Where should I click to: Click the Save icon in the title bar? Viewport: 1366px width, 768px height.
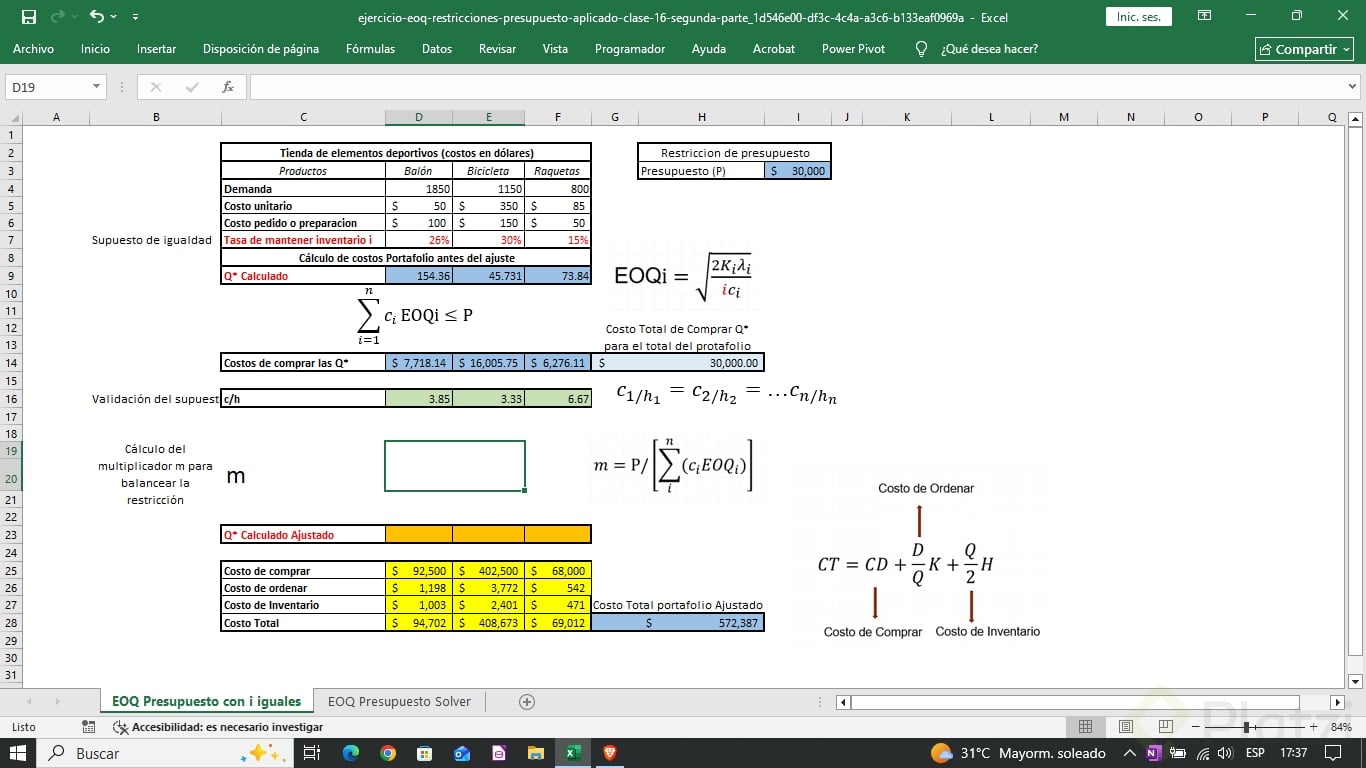click(29, 17)
